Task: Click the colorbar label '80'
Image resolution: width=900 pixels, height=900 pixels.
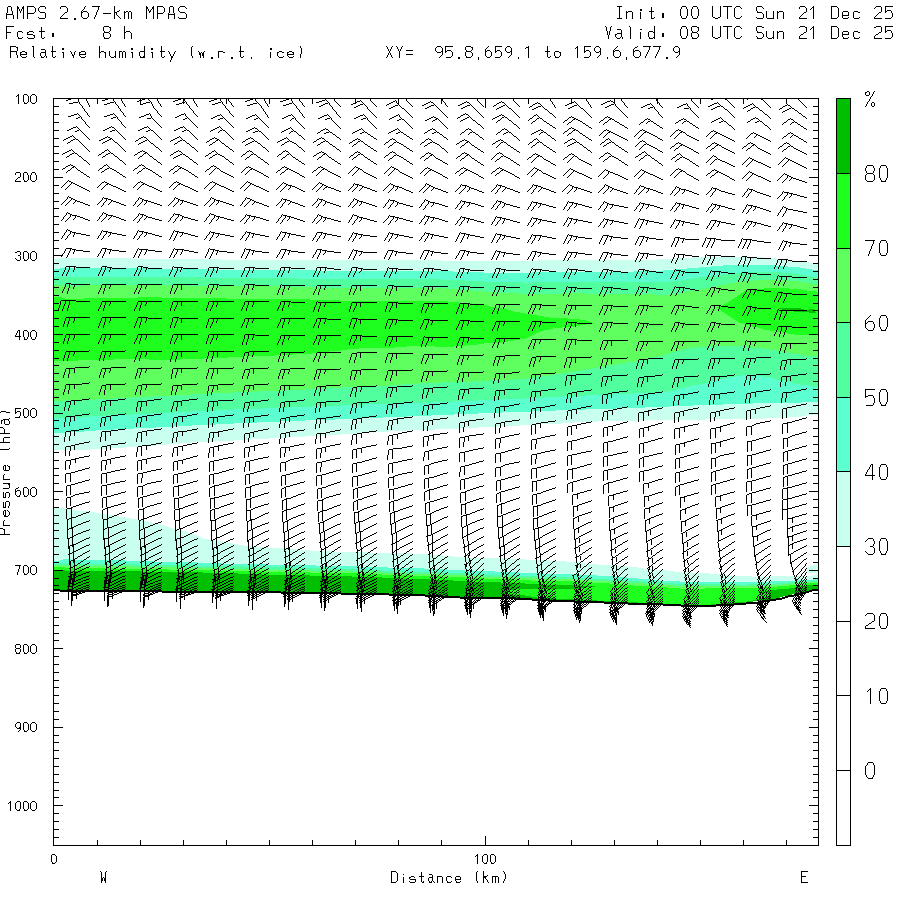Action: point(876,174)
